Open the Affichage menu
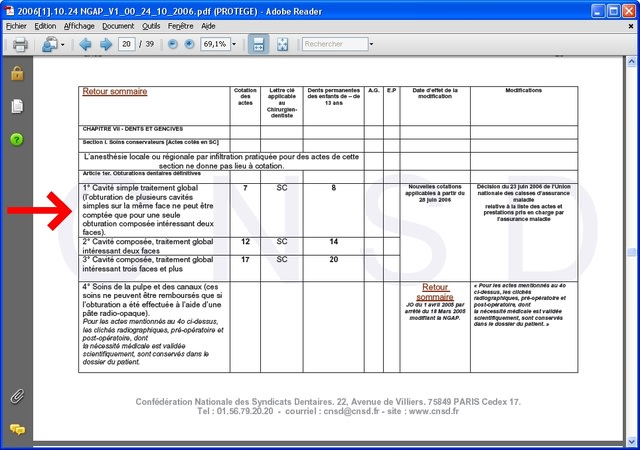The width and height of the screenshot is (640, 450). (79, 26)
